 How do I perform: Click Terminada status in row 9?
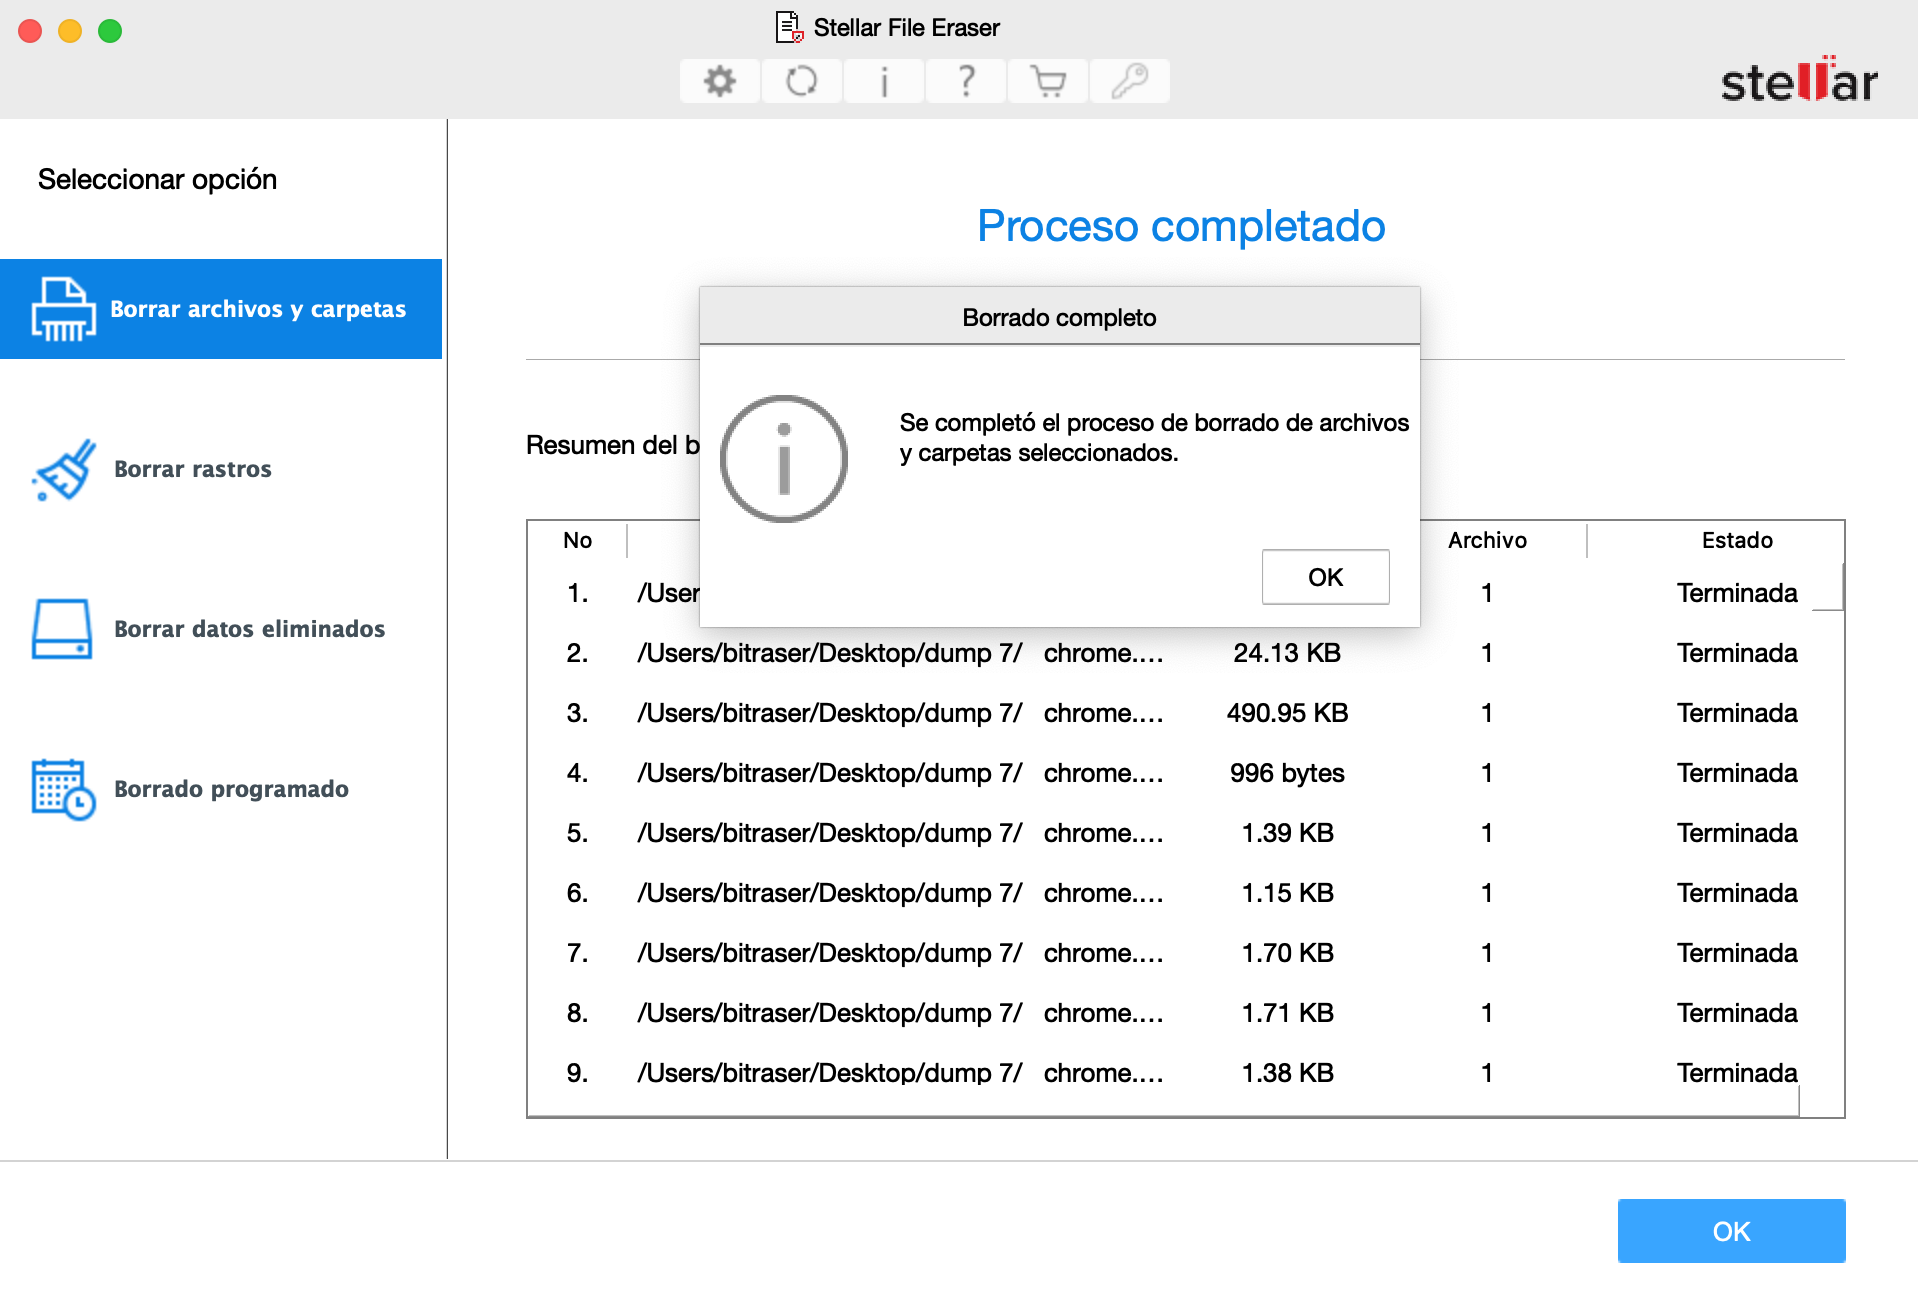[x=1737, y=1073]
